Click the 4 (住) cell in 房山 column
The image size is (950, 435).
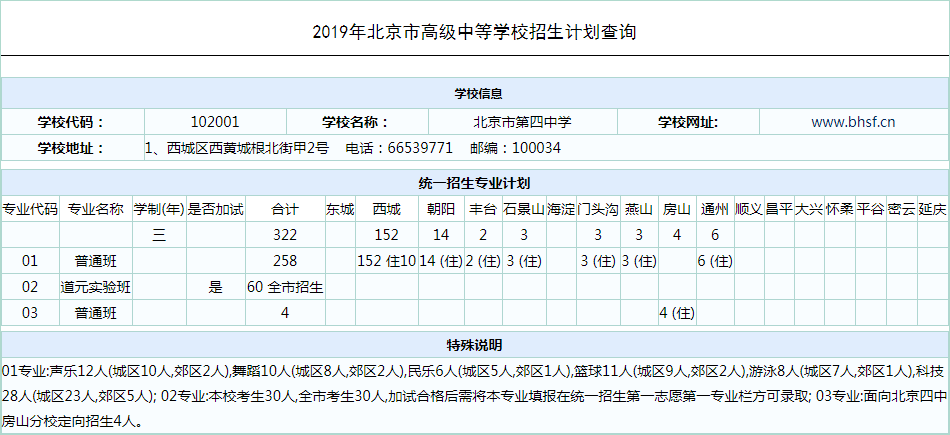click(x=677, y=313)
